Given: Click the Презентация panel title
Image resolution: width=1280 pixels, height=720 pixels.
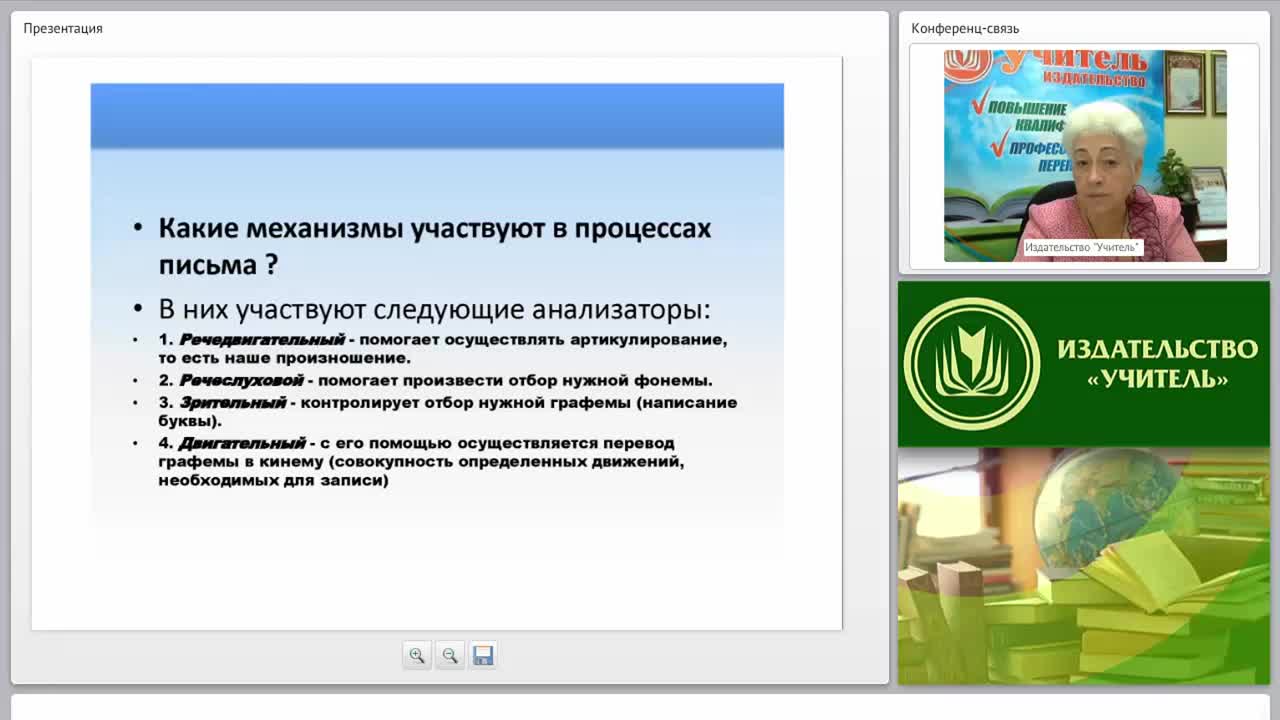Looking at the screenshot, I should tap(63, 28).
